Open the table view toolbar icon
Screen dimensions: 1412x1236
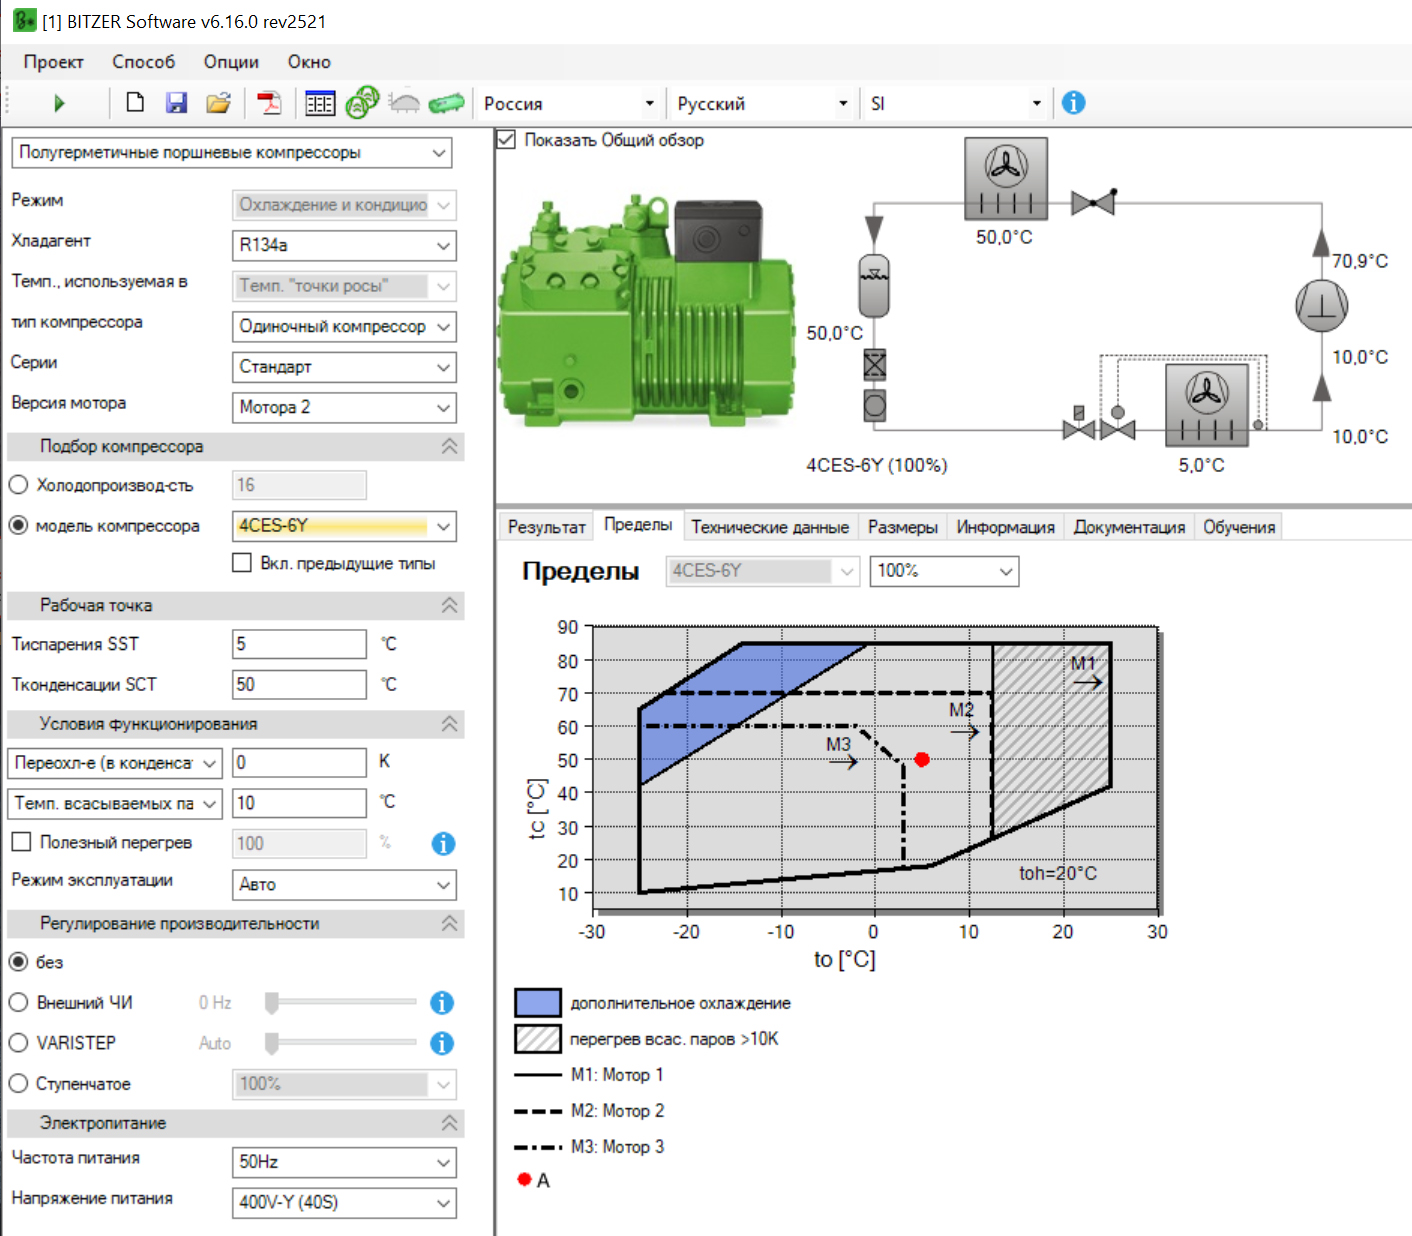(320, 103)
